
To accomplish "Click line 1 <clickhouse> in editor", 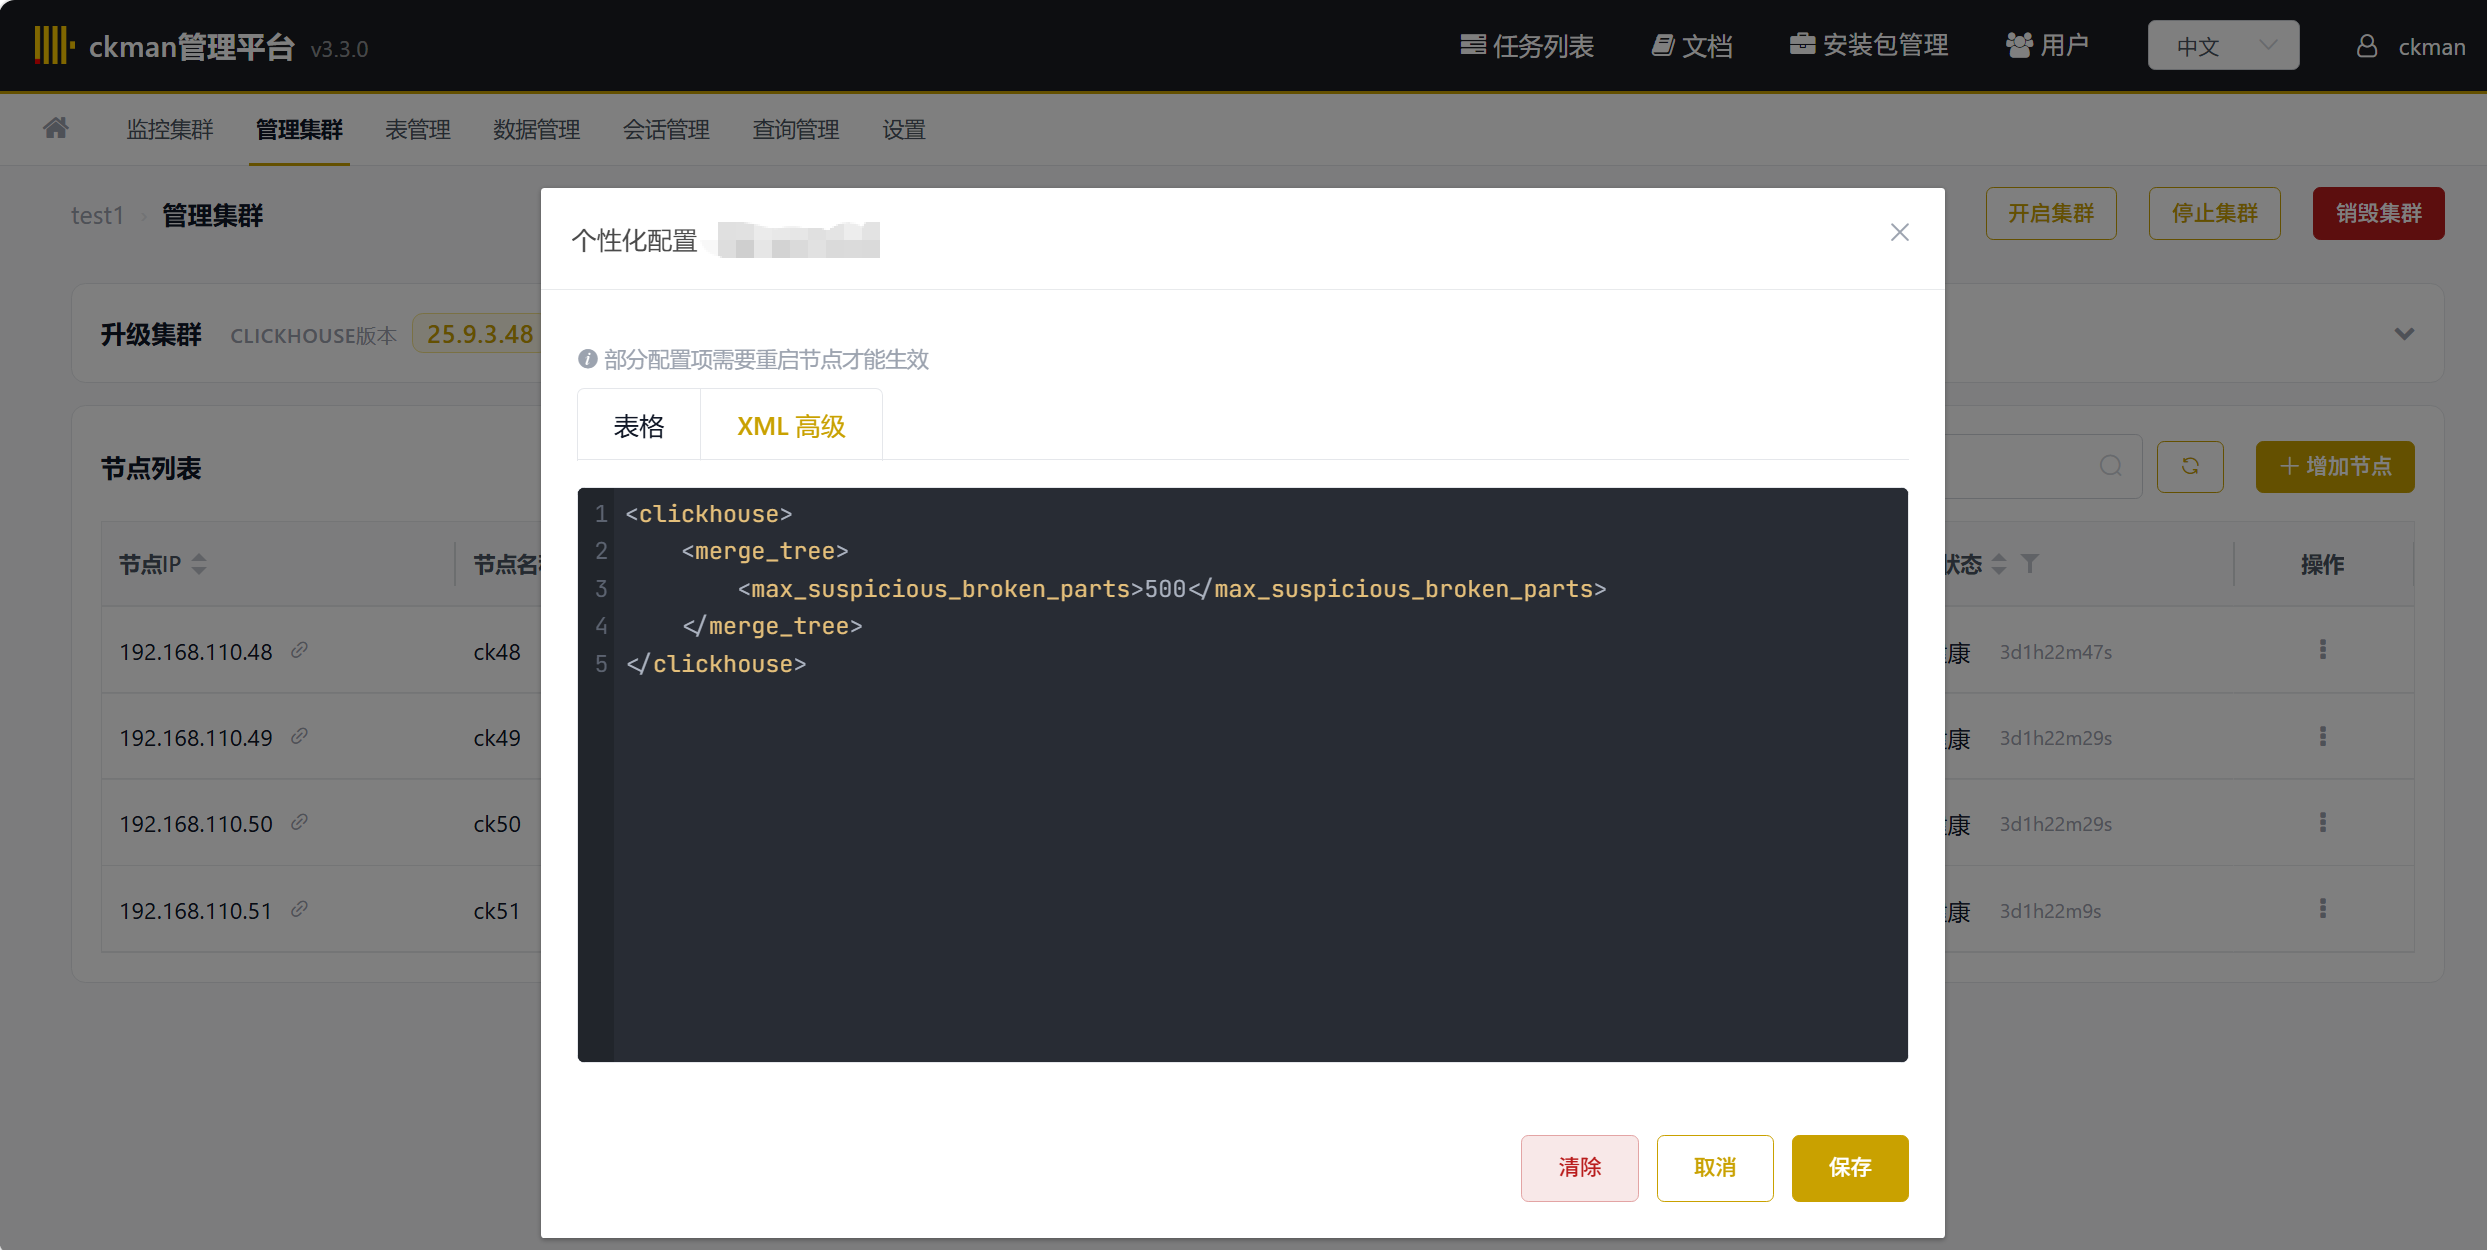I will [709, 514].
